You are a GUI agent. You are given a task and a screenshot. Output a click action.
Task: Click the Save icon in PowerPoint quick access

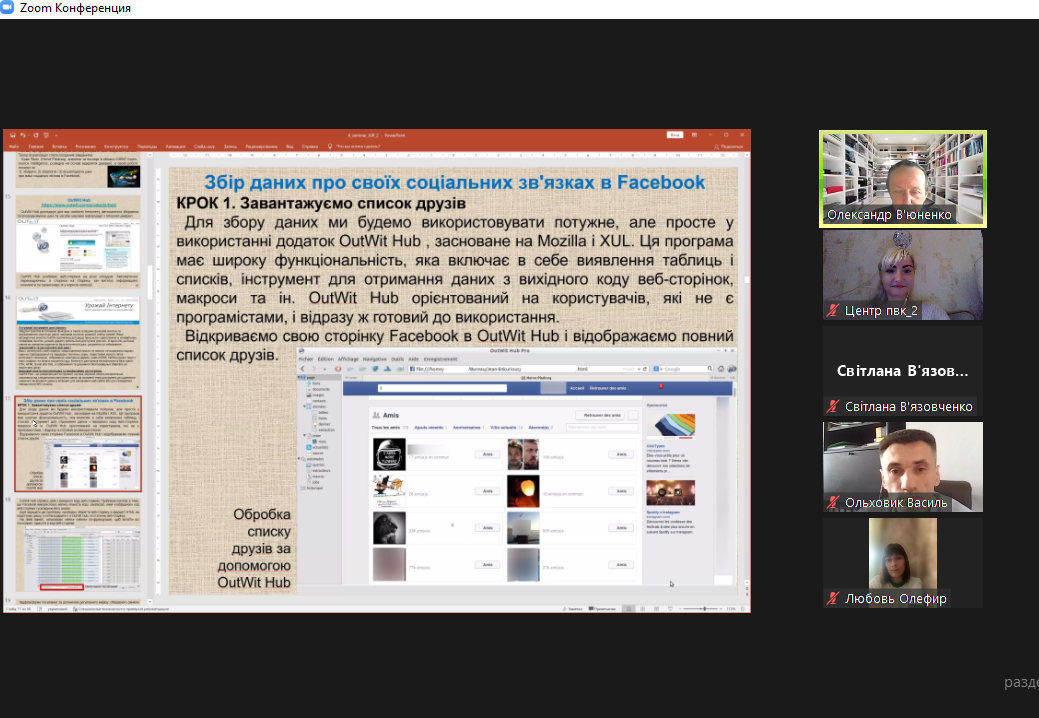click(13, 135)
